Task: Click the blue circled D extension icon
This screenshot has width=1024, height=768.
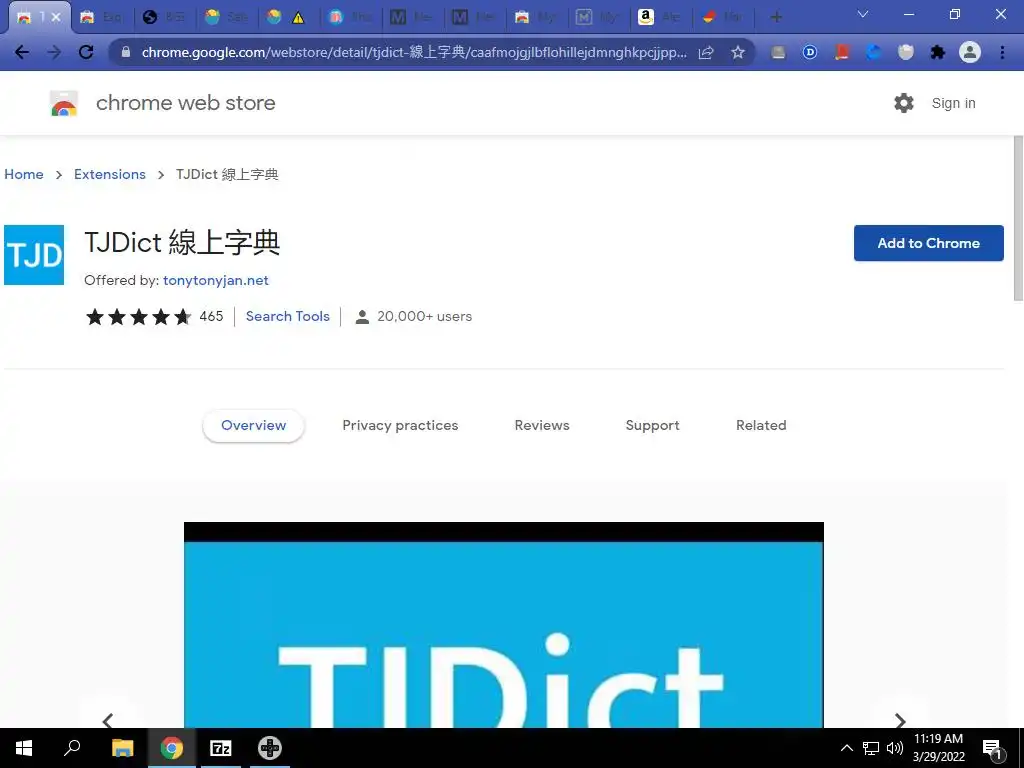Action: [x=810, y=52]
